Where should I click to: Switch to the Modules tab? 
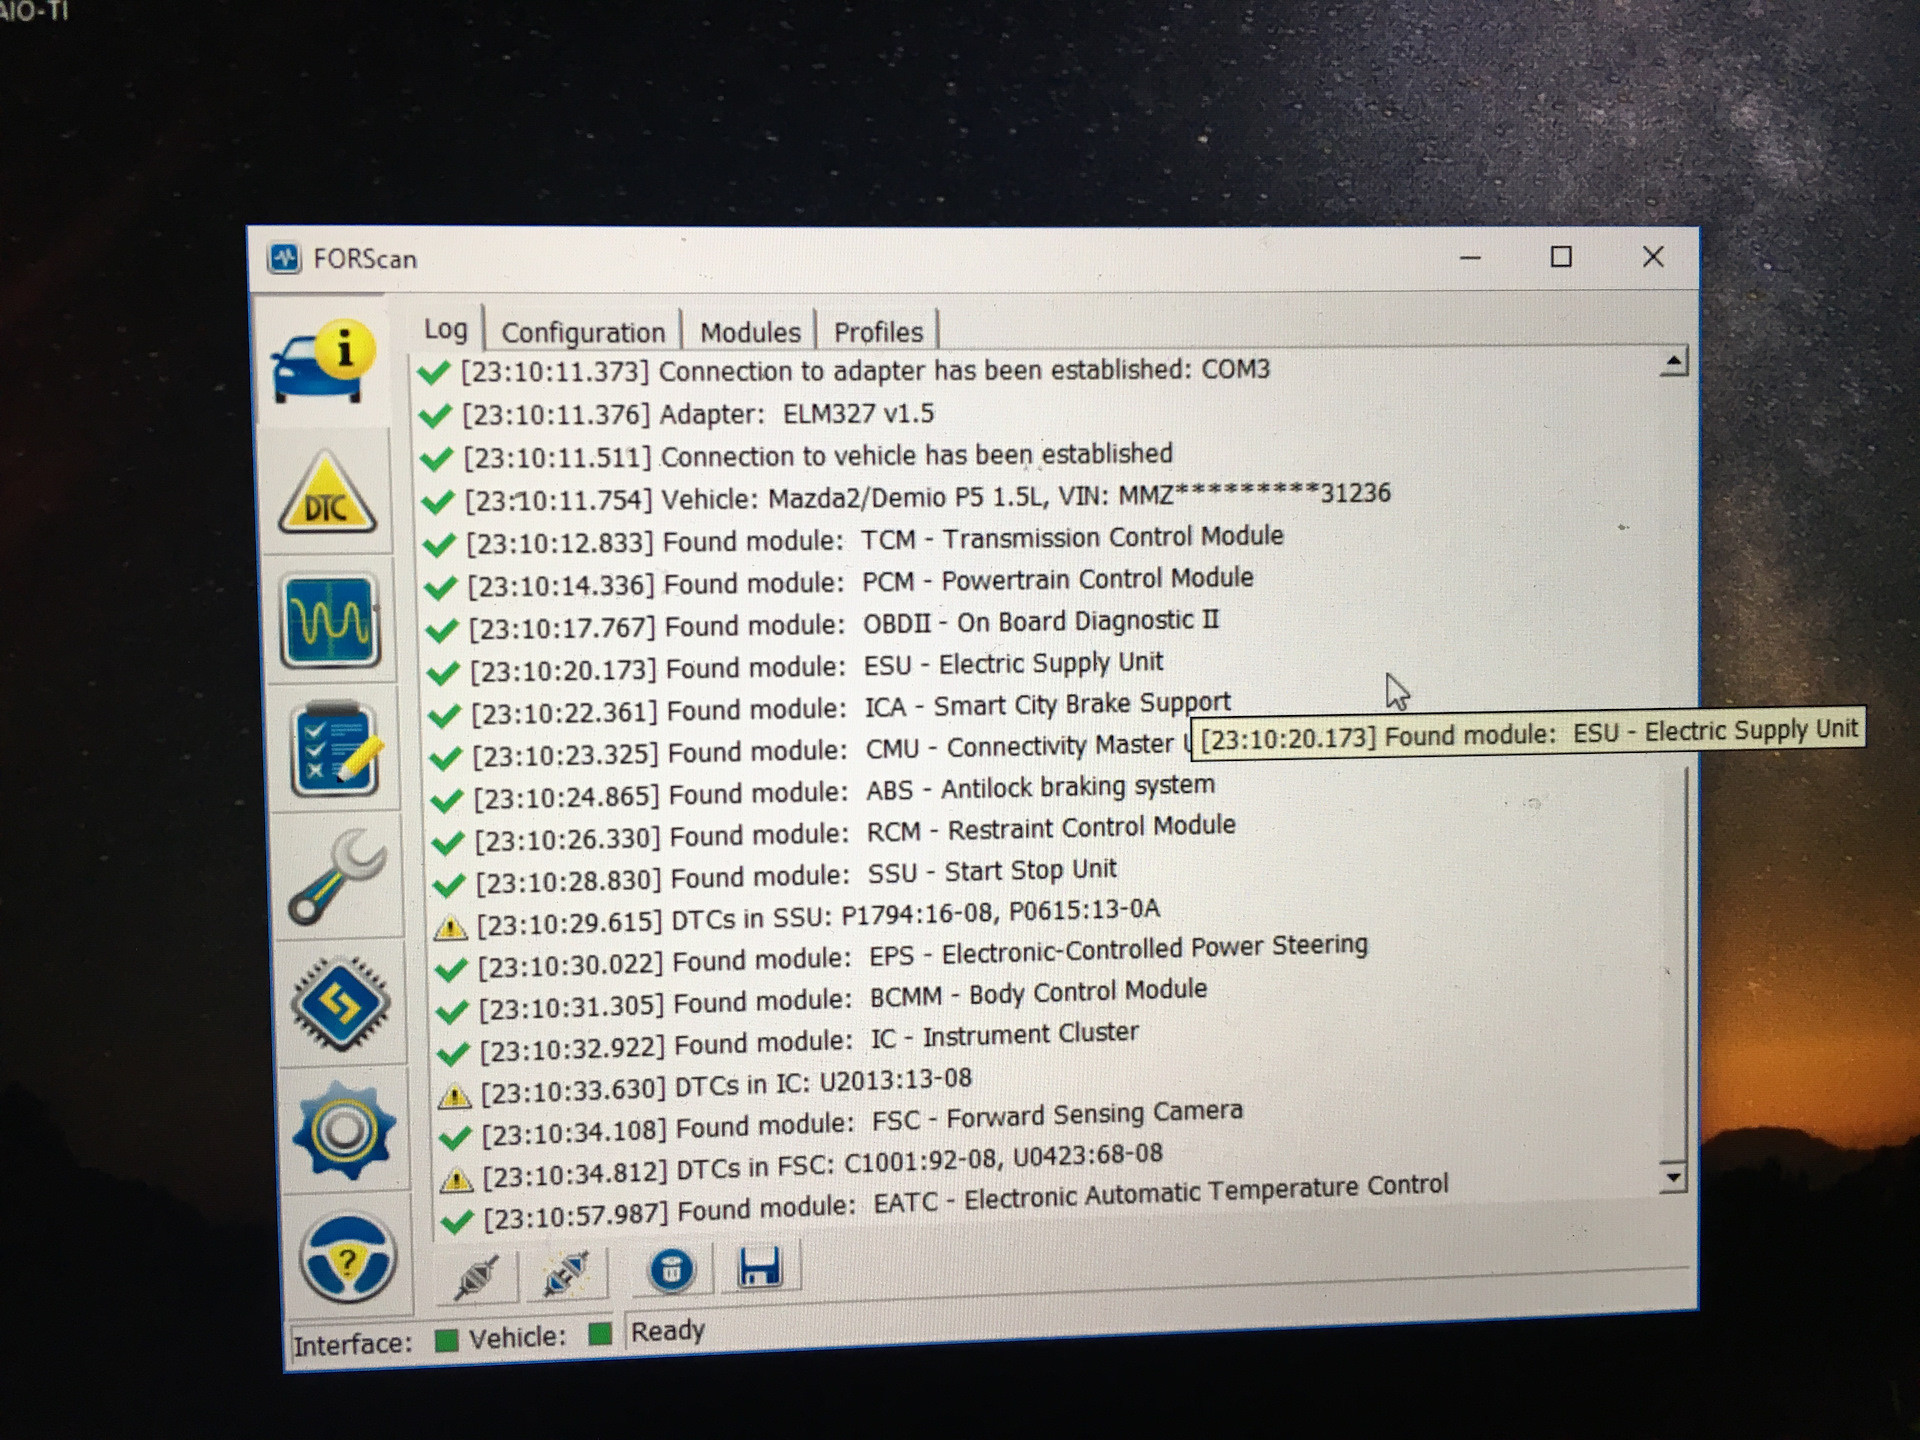[x=750, y=332]
